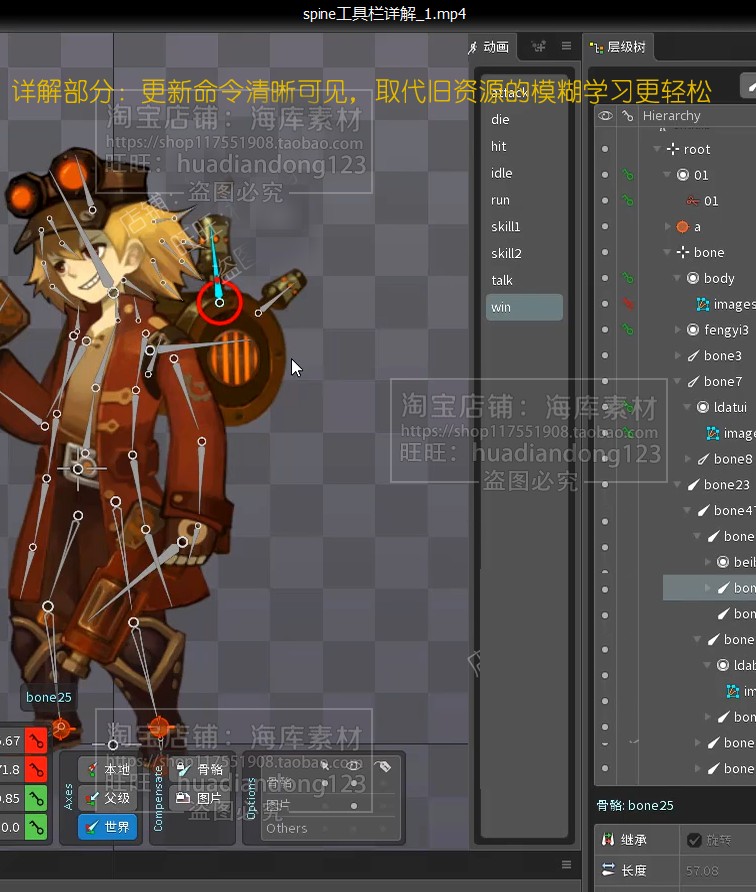Select the skill1 animation
Viewport: 756px width, 892px height.
[x=523, y=226]
